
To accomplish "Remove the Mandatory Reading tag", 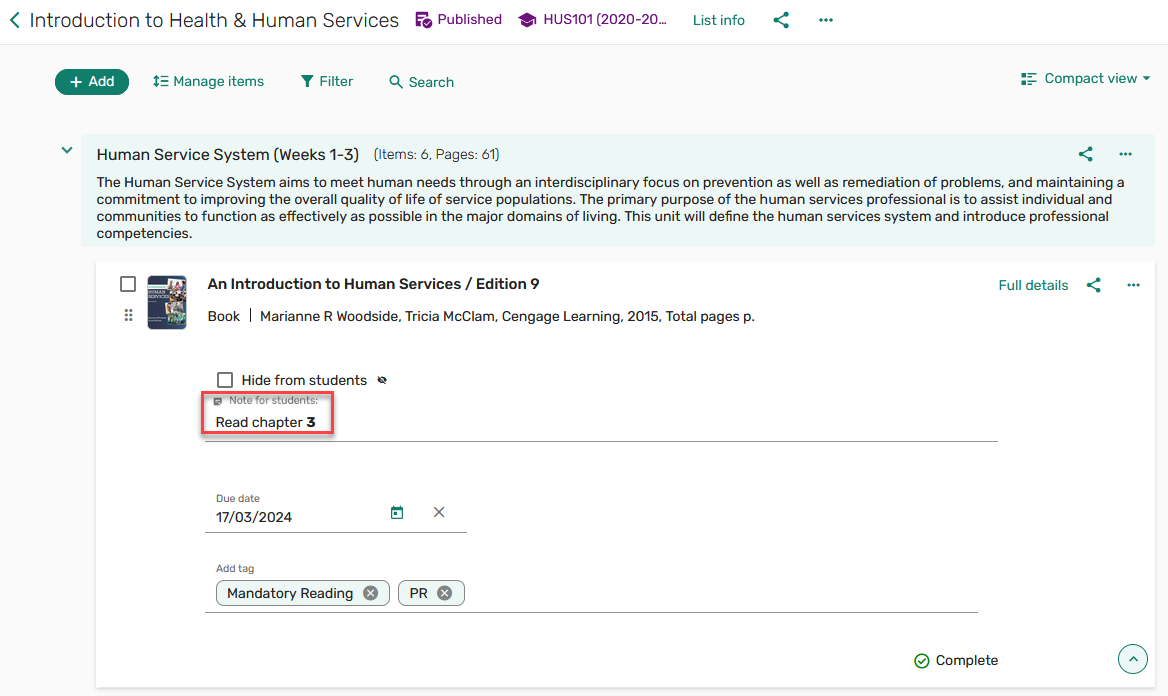I will tap(371, 593).
